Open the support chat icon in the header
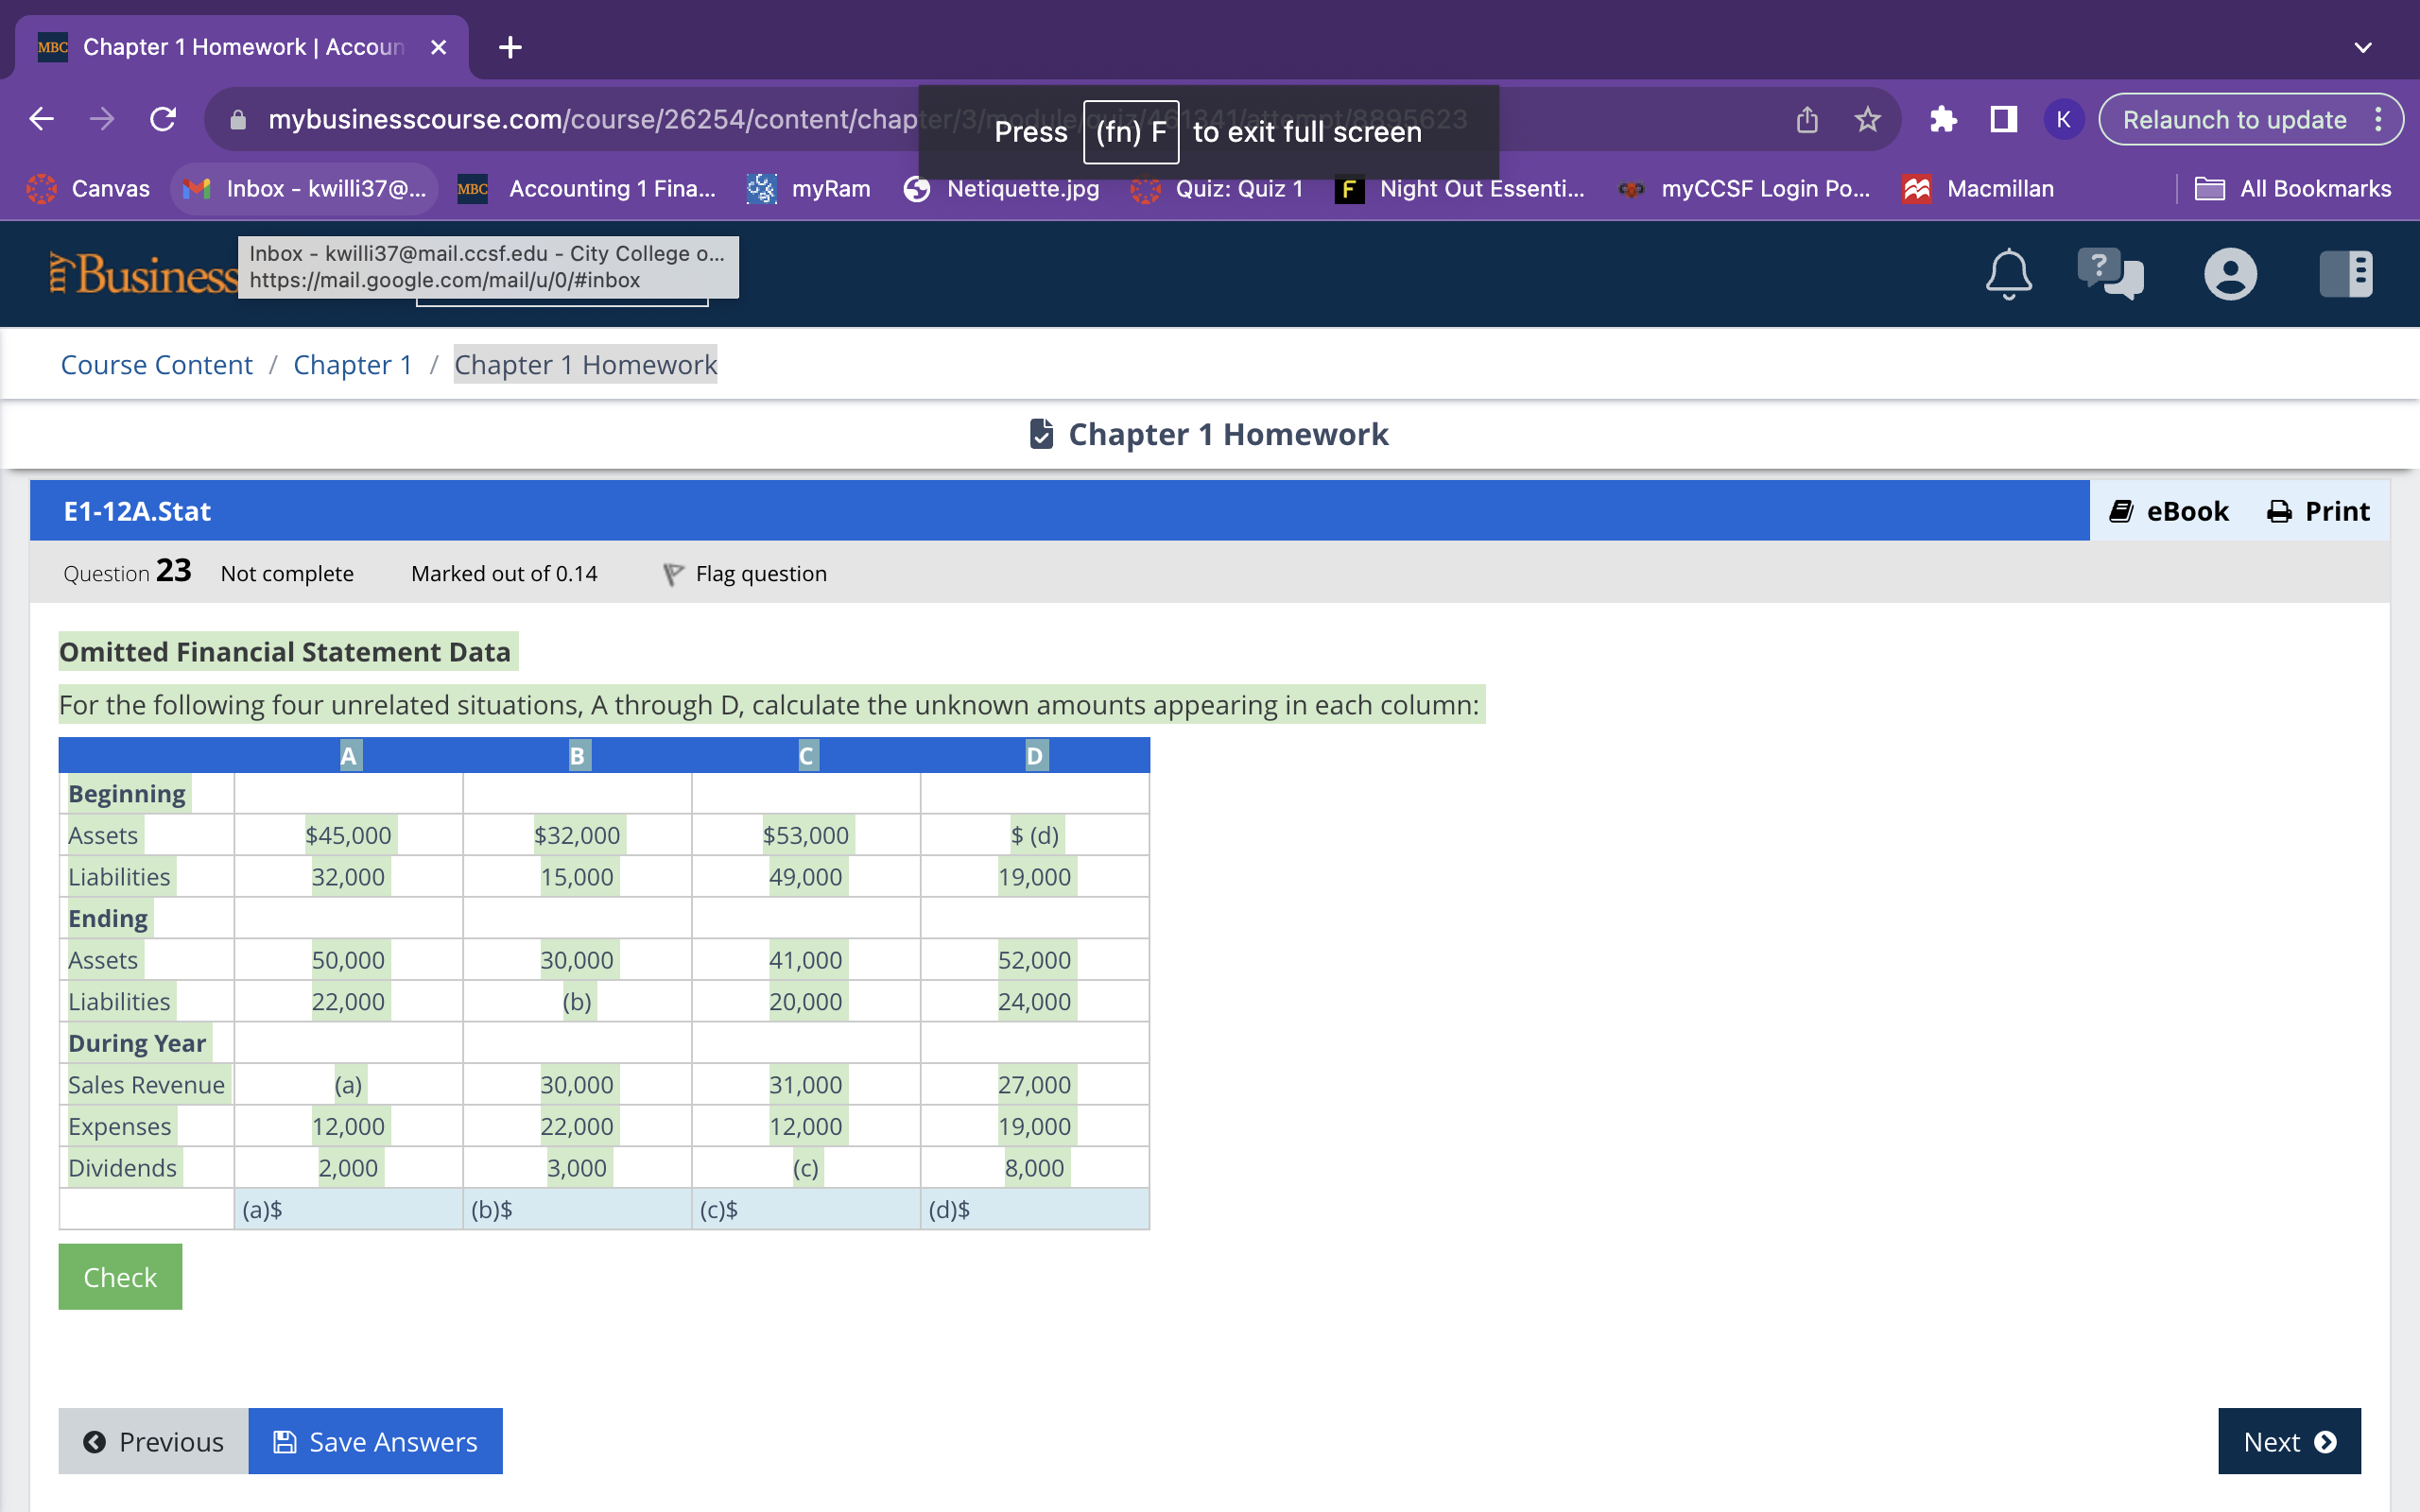Viewport: 2420px width, 1512px height. 2110,274
